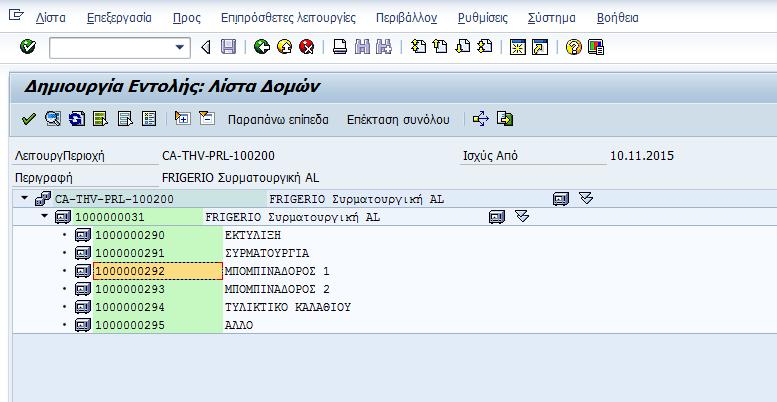
Task: Click the triangle icon at end of 1000000031 row
Action: tap(522, 217)
